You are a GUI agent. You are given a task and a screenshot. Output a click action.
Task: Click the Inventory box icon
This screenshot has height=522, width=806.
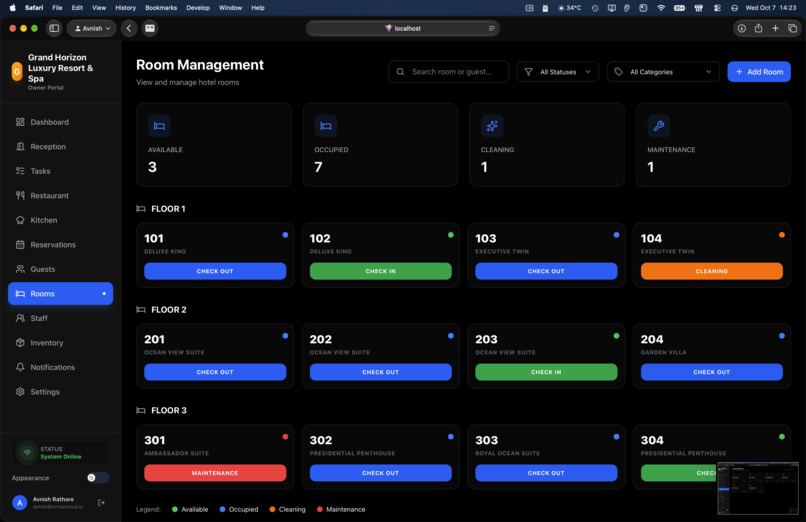click(20, 343)
